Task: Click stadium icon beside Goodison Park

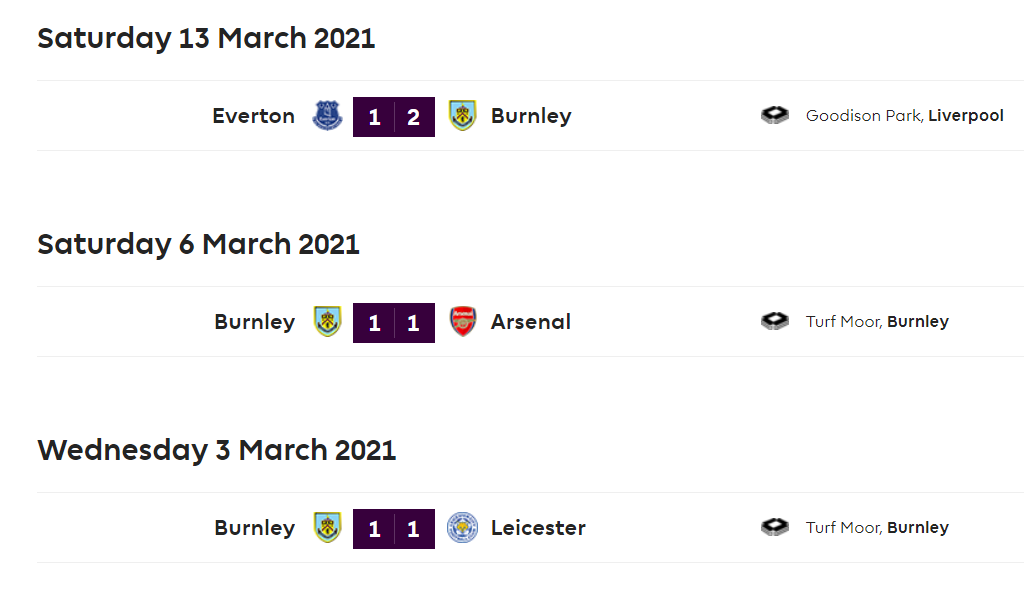Action: point(775,116)
